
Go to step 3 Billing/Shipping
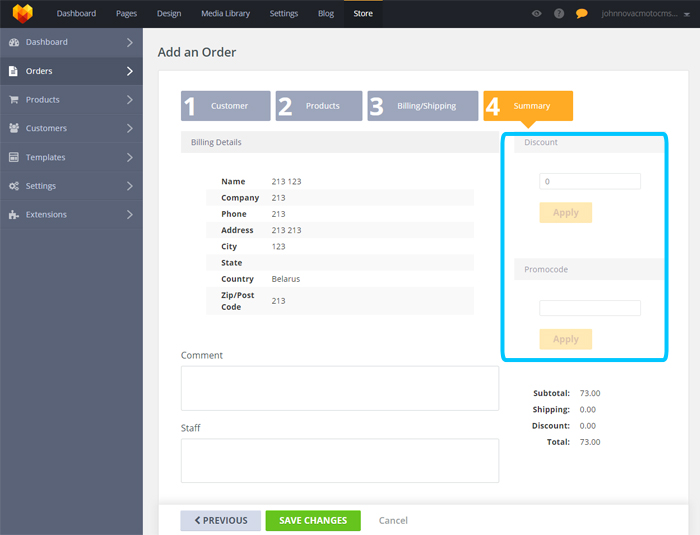click(423, 106)
